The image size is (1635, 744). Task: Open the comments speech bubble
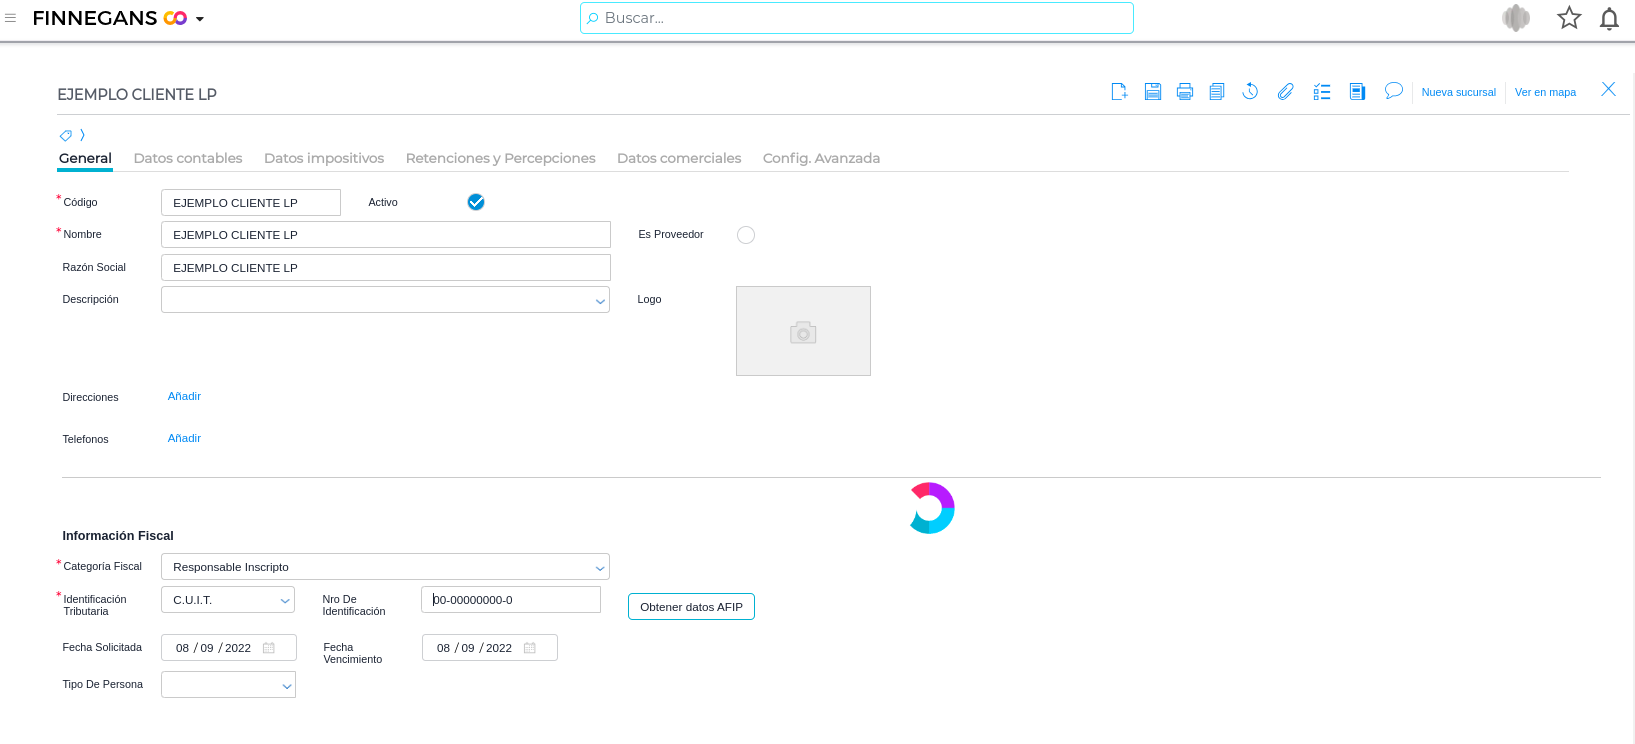click(x=1393, y=91)
